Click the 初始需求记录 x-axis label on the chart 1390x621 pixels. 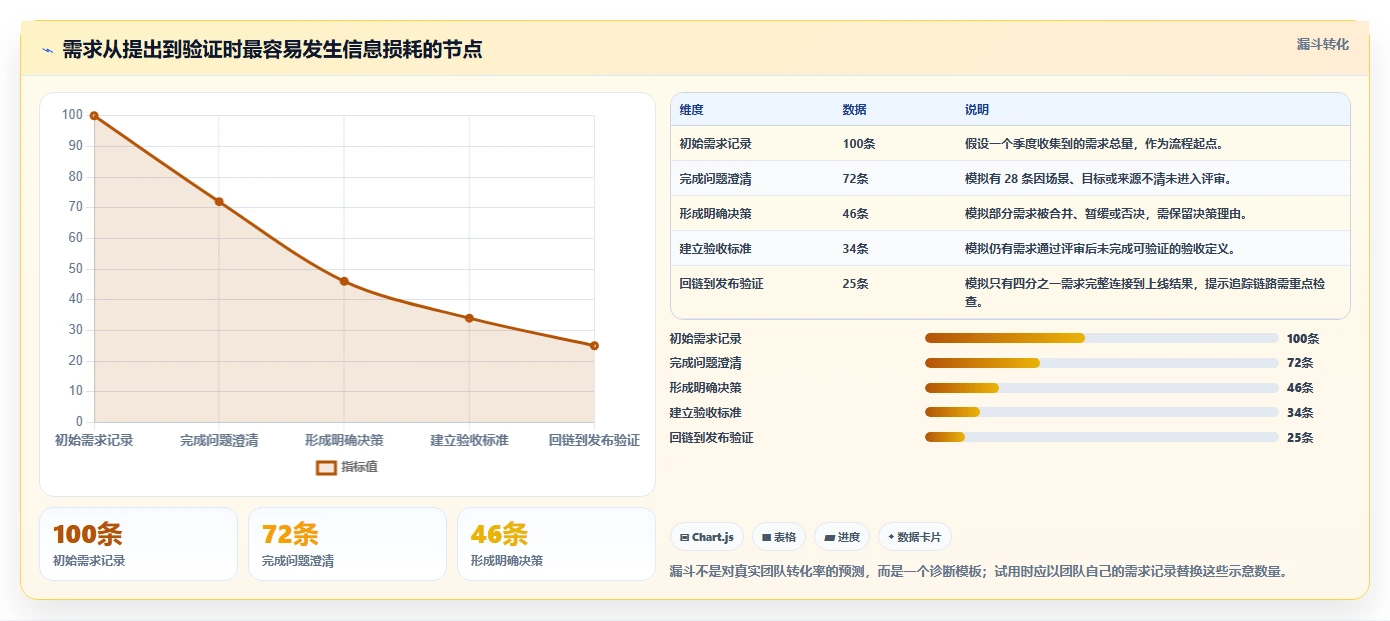pyautogui.click(x=94, y=440)
